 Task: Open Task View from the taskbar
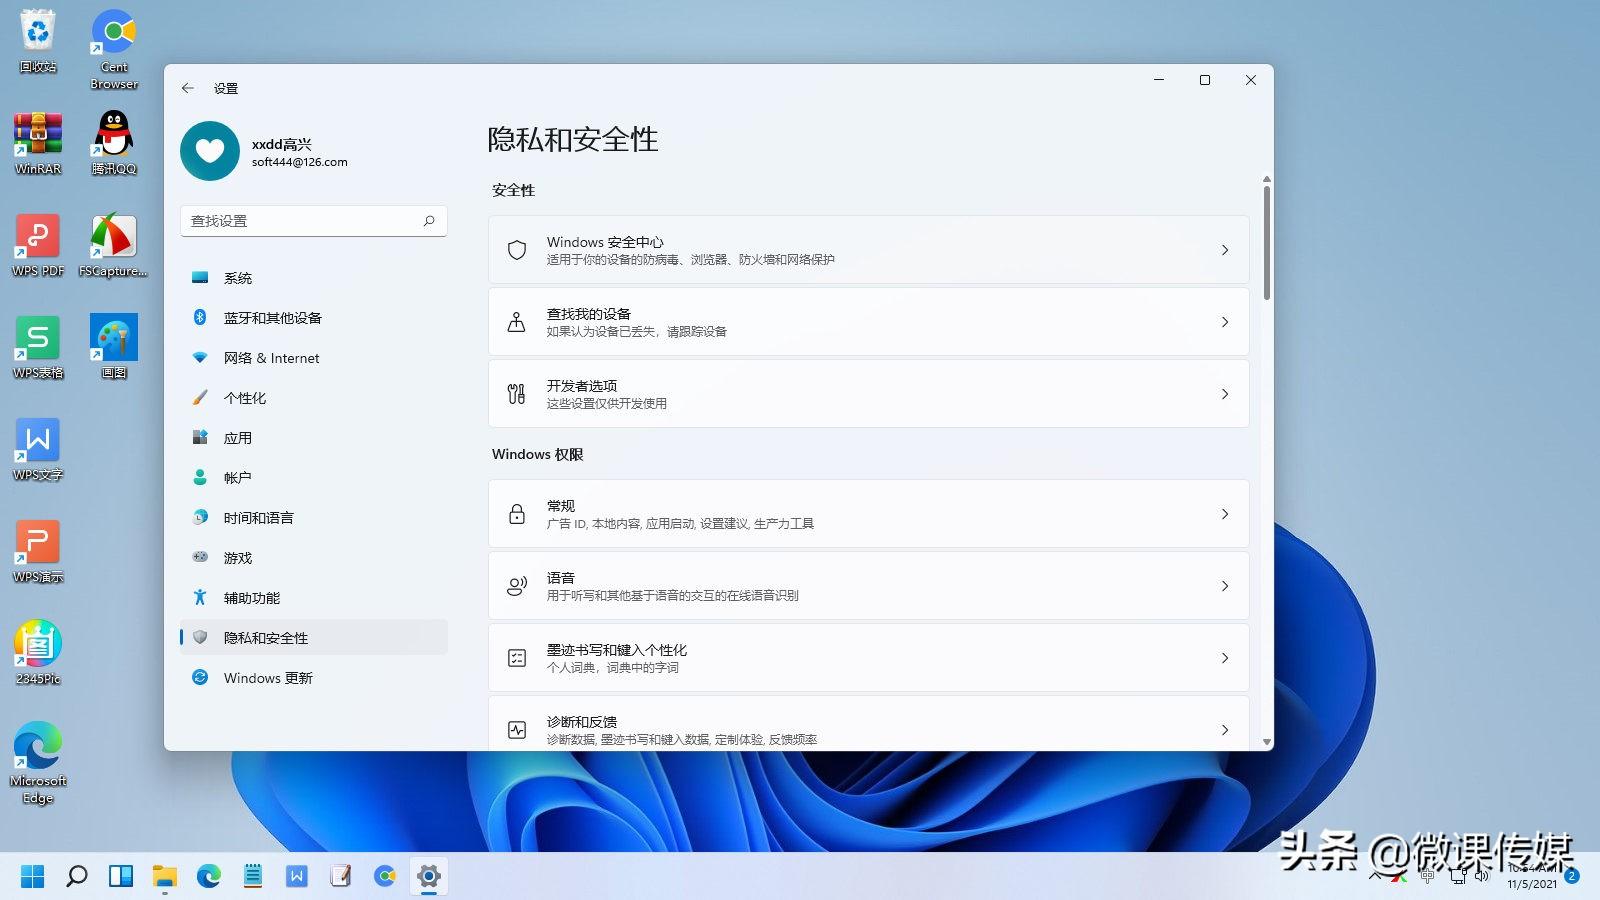[122, 876]
